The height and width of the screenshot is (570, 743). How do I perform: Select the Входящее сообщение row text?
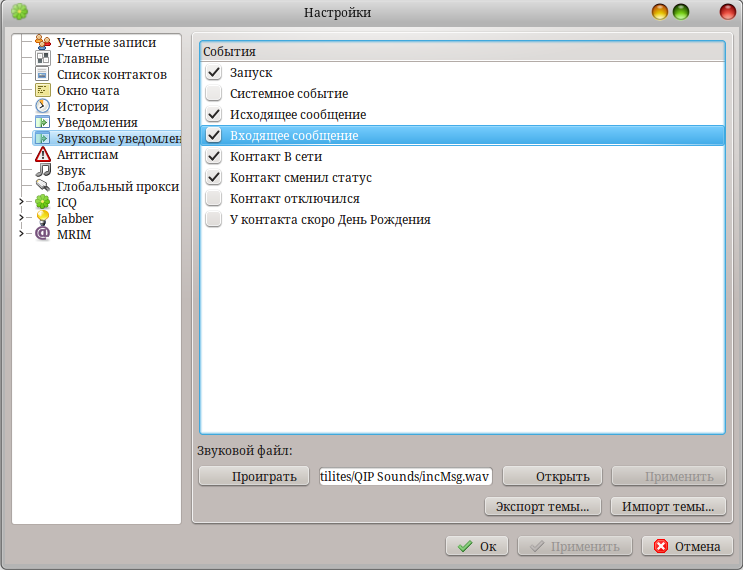pyautogui.click(x=294, y=136)
